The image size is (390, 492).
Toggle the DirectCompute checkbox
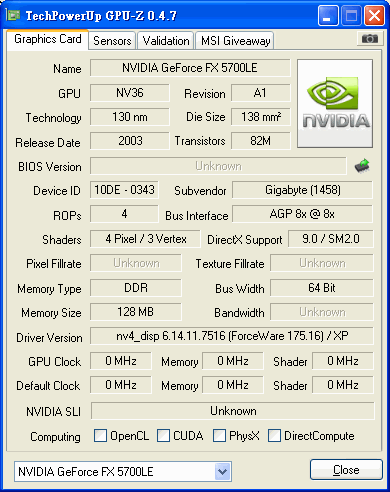(274, 436)
